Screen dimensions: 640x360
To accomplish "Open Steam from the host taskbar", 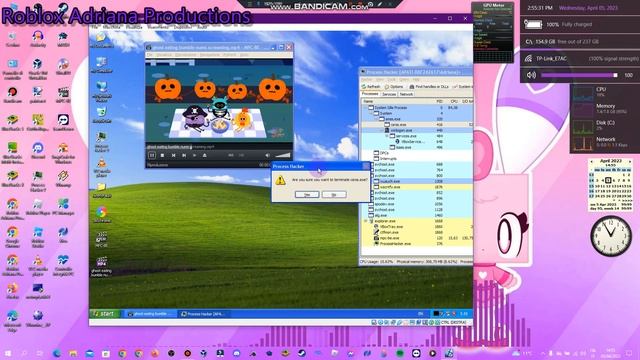I will [302, 353].
